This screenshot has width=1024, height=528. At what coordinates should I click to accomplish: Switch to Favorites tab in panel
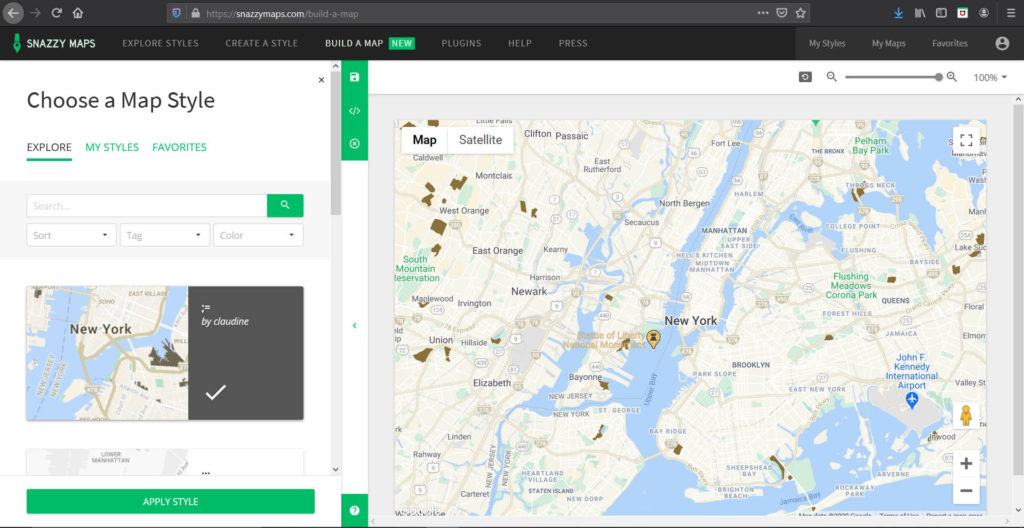coord(179,147)
